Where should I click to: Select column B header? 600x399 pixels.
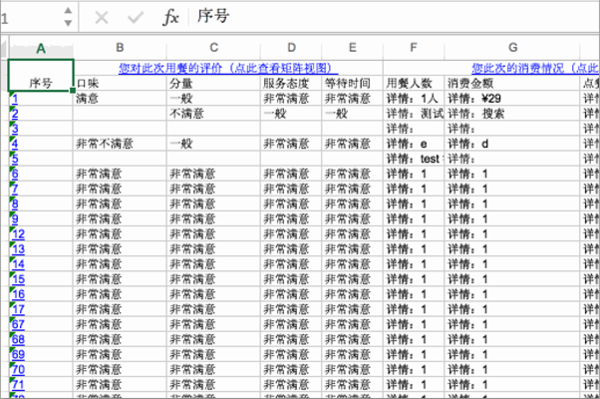click(x=120, y=48)
